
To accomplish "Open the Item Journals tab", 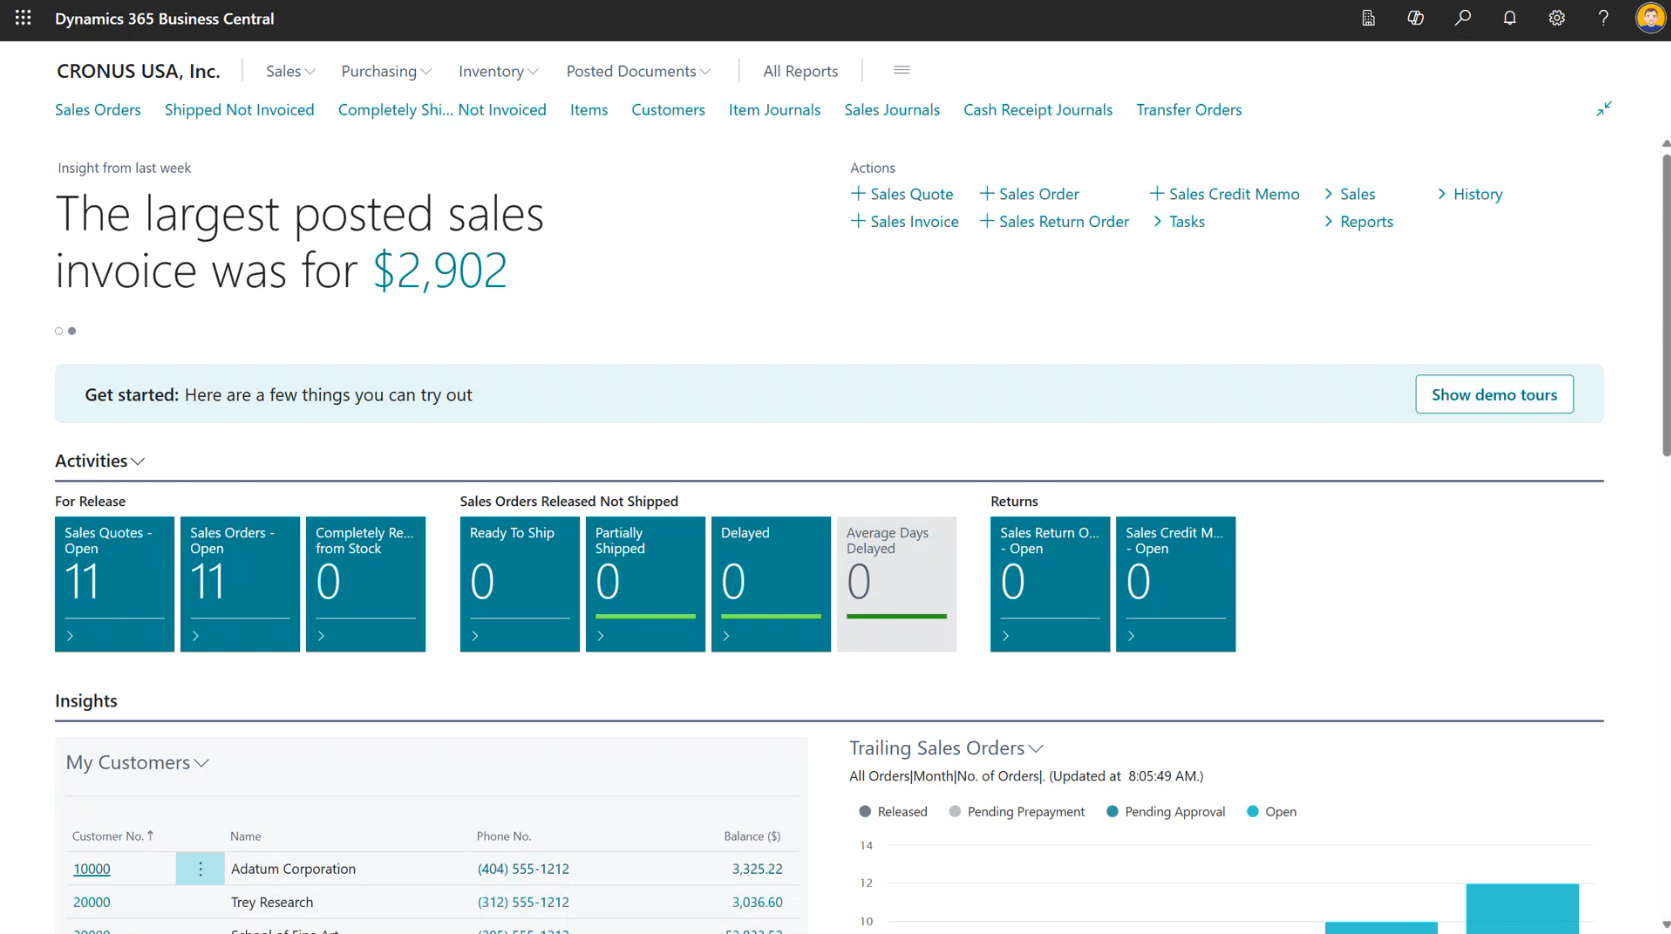I will pos(774,110).
